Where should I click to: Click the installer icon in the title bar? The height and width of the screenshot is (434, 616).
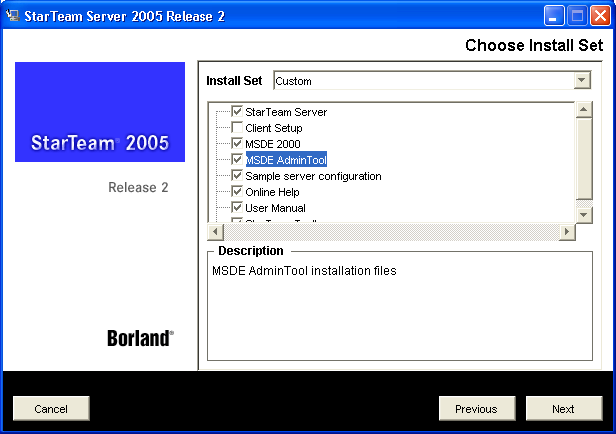coord(14,15)
